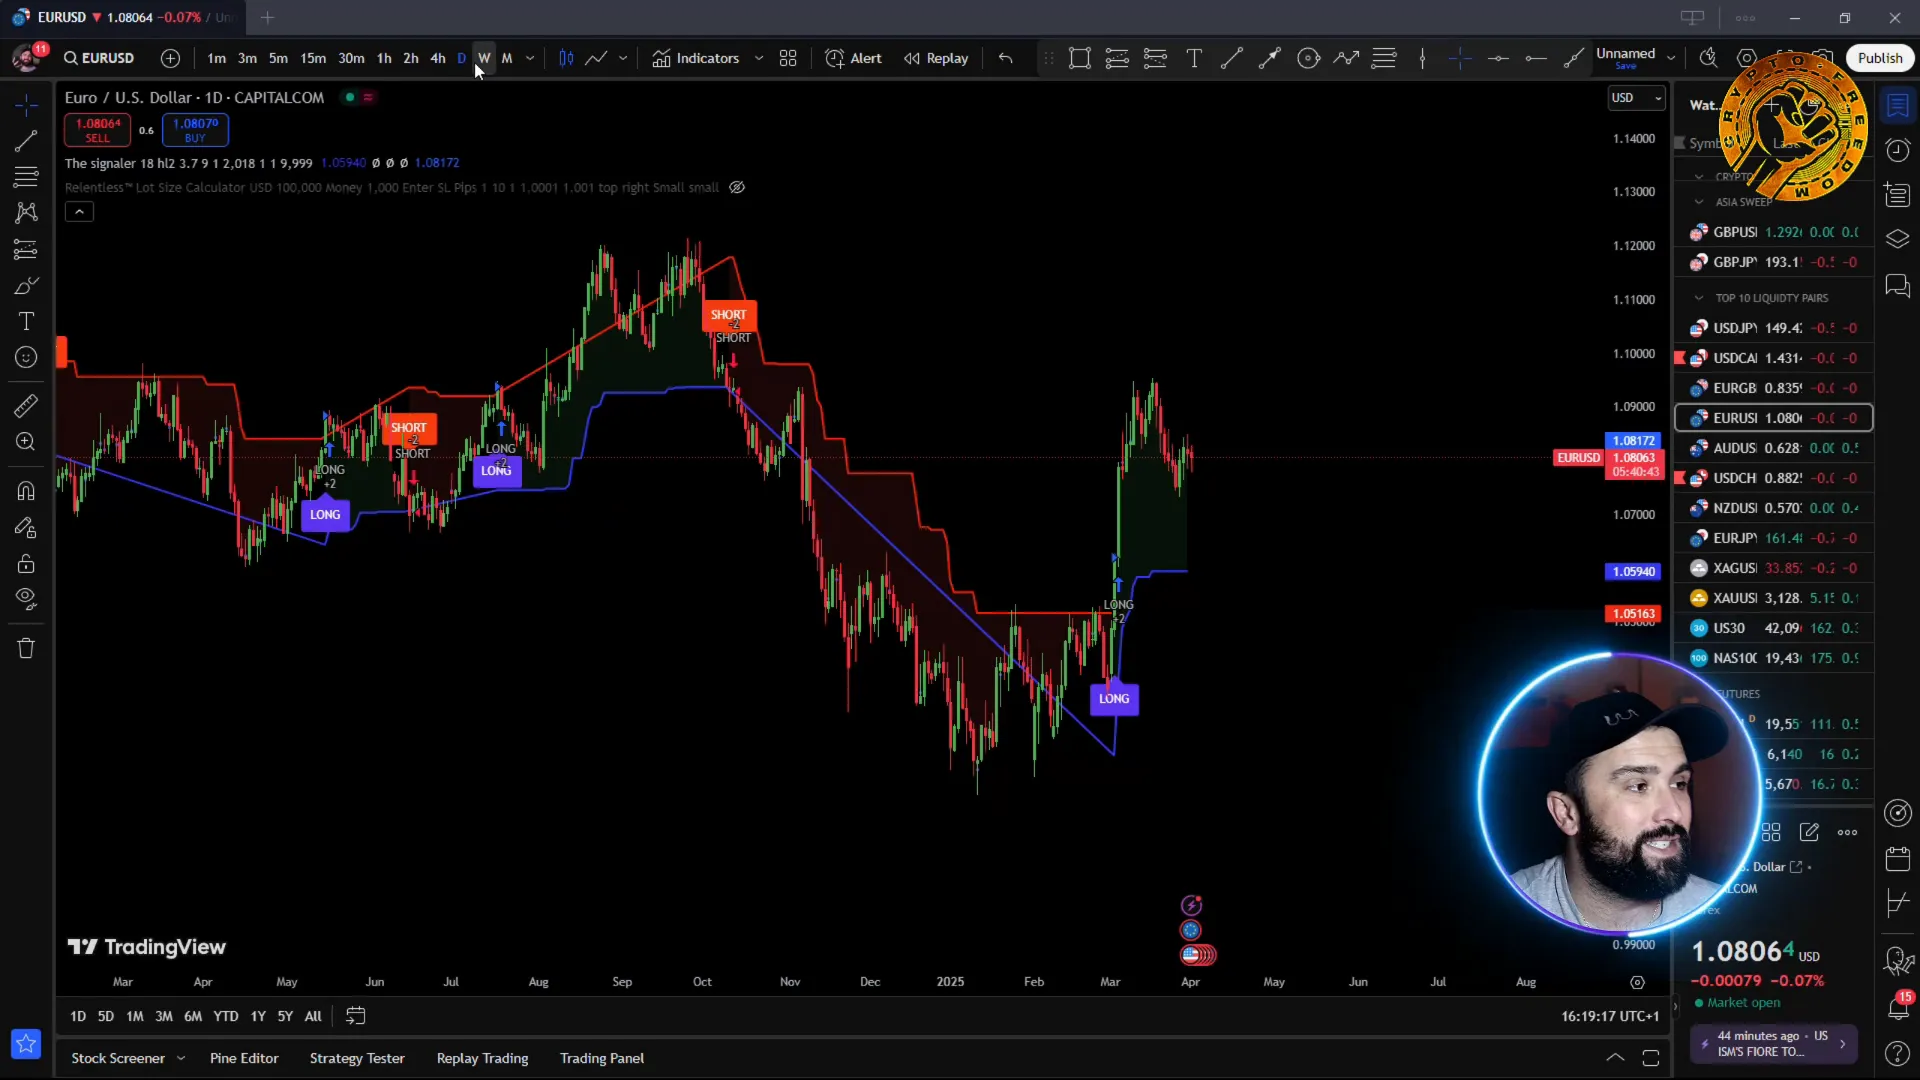Collapse the indicator legend arrow
The height and width of the screenshot is (1080, 1920).
[79, 211]
